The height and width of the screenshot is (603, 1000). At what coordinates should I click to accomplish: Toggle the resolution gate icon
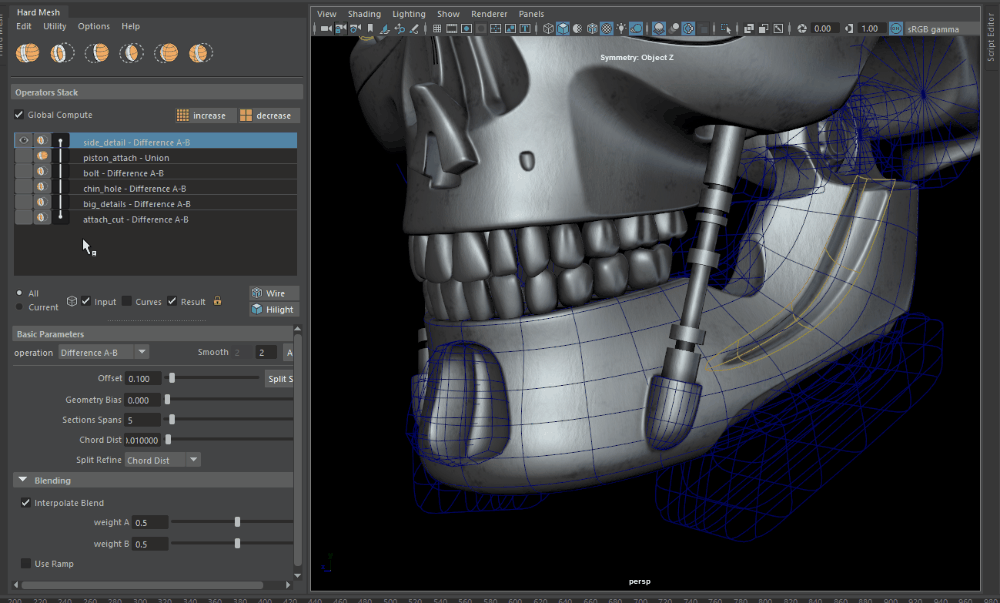point(466,29)
